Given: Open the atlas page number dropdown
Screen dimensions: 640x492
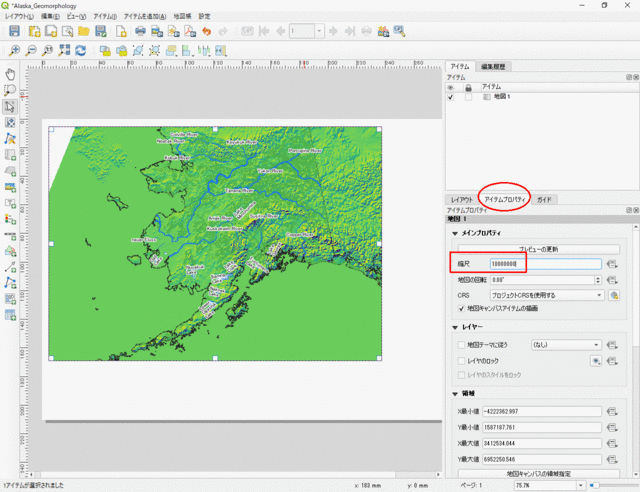Looking at the screenshot, I should (x=319, y=31).
